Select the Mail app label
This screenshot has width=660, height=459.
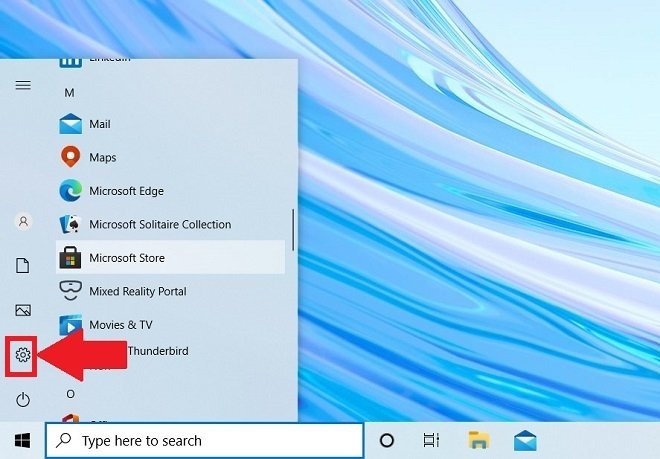pos(100,124)
